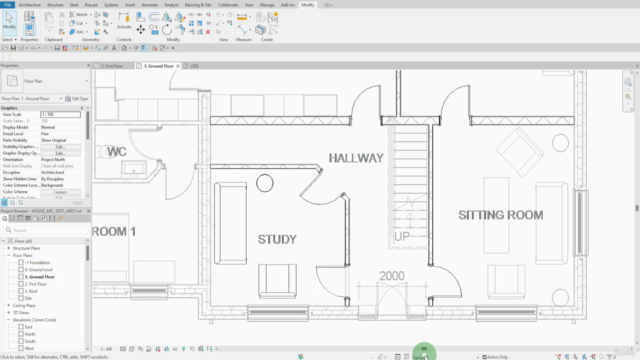Screen dimensions: 640x360
Task: Collapse the Floor Plans tree node
Action: [9, 255]
